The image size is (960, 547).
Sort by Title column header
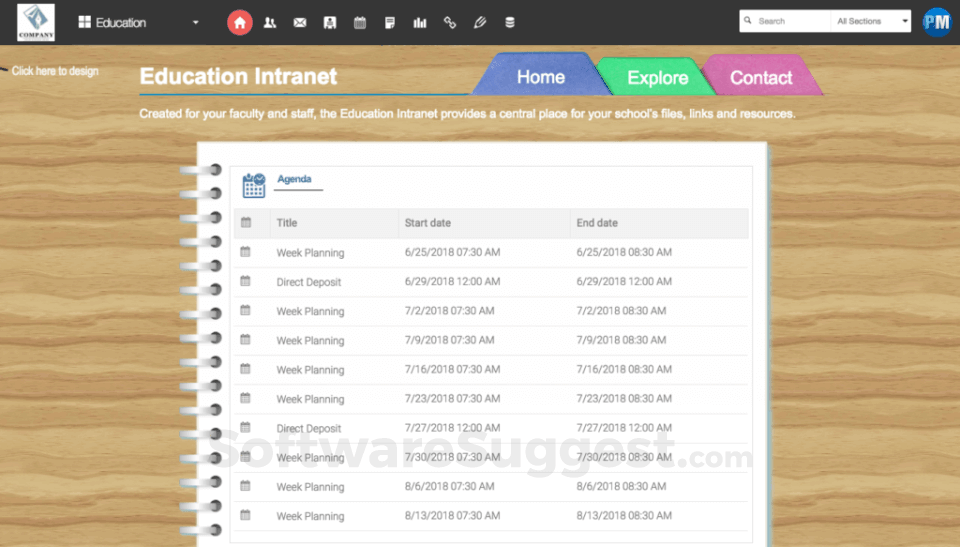click(287, 223)
